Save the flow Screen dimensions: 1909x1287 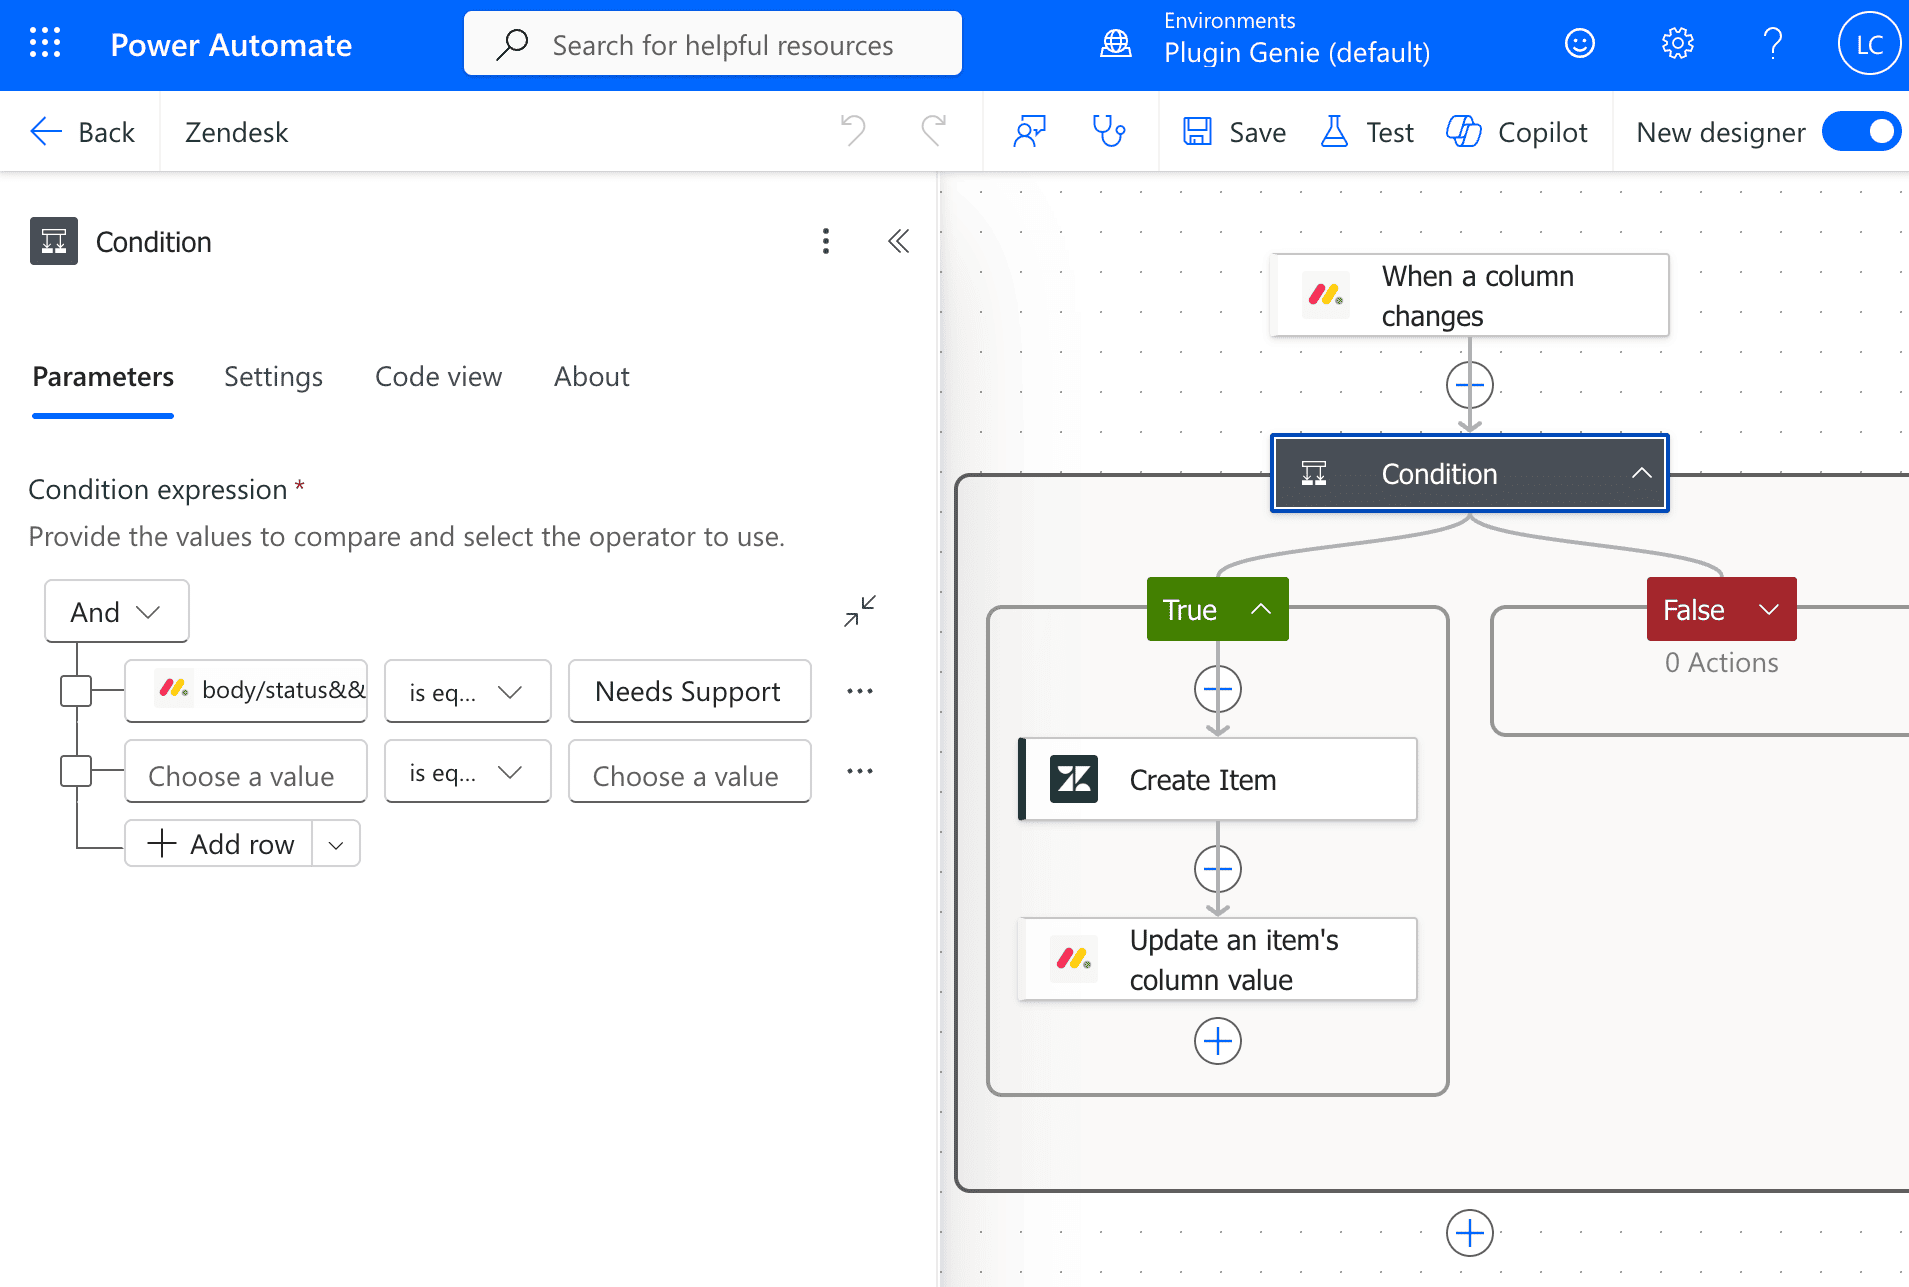pos(1234,132)
